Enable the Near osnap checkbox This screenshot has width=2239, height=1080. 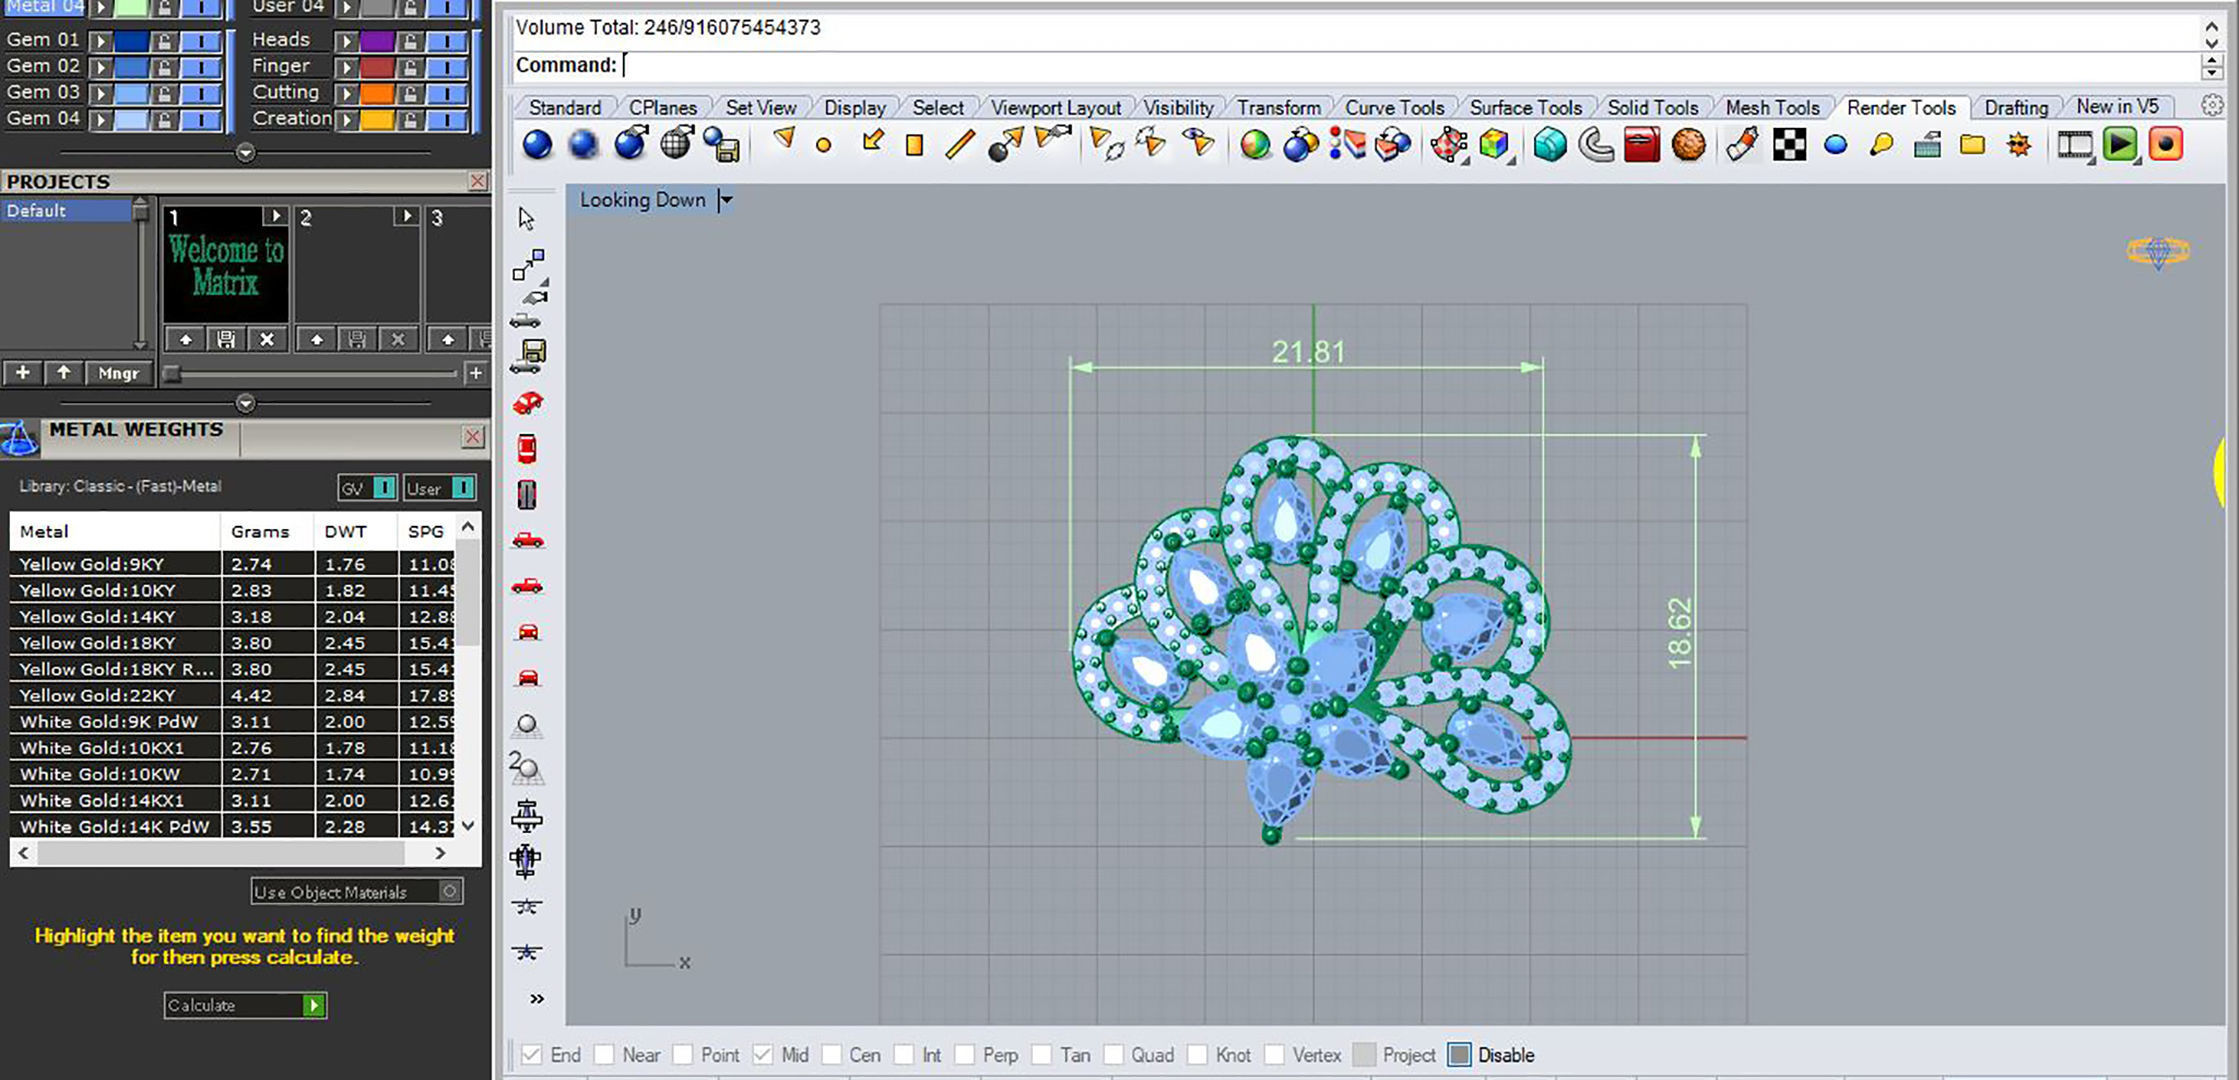tap(604, 1055)
